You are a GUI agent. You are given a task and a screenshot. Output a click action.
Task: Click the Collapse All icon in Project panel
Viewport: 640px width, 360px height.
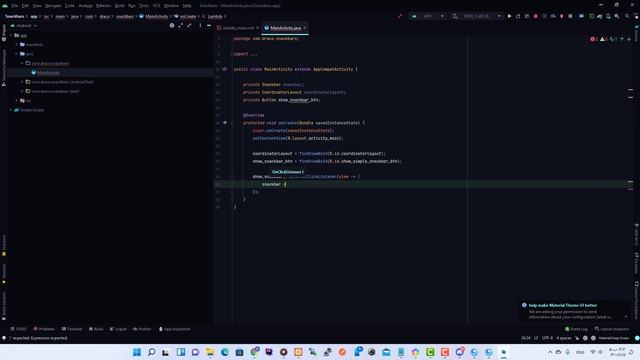pyautogui.click(x=189, y=25)
